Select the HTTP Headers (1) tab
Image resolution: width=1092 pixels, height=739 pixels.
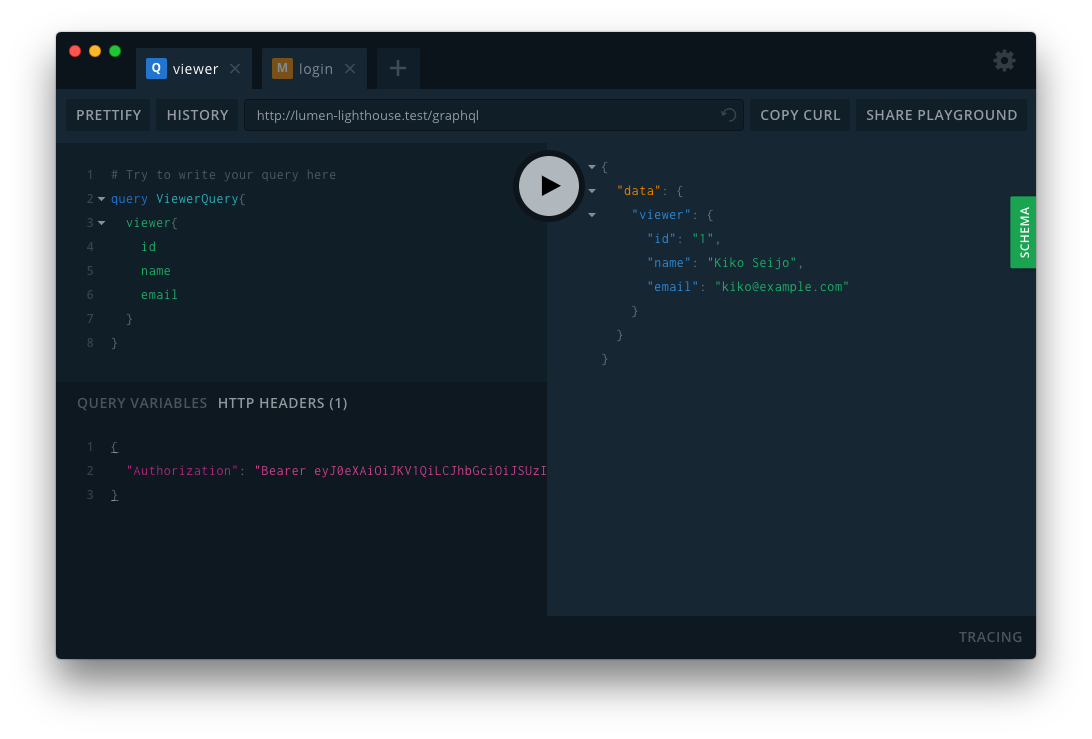coord(283,403)
